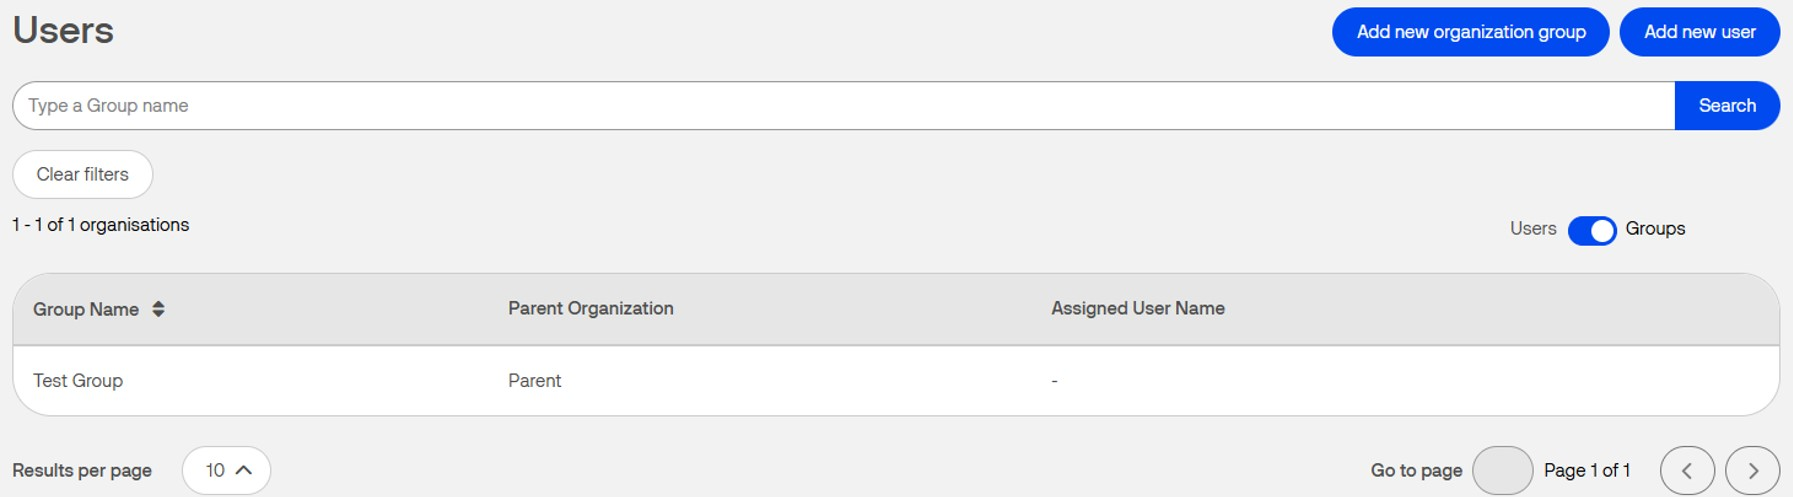Click the Parent cell in Test Group row

pyautogui.click(x=534, y=381)
